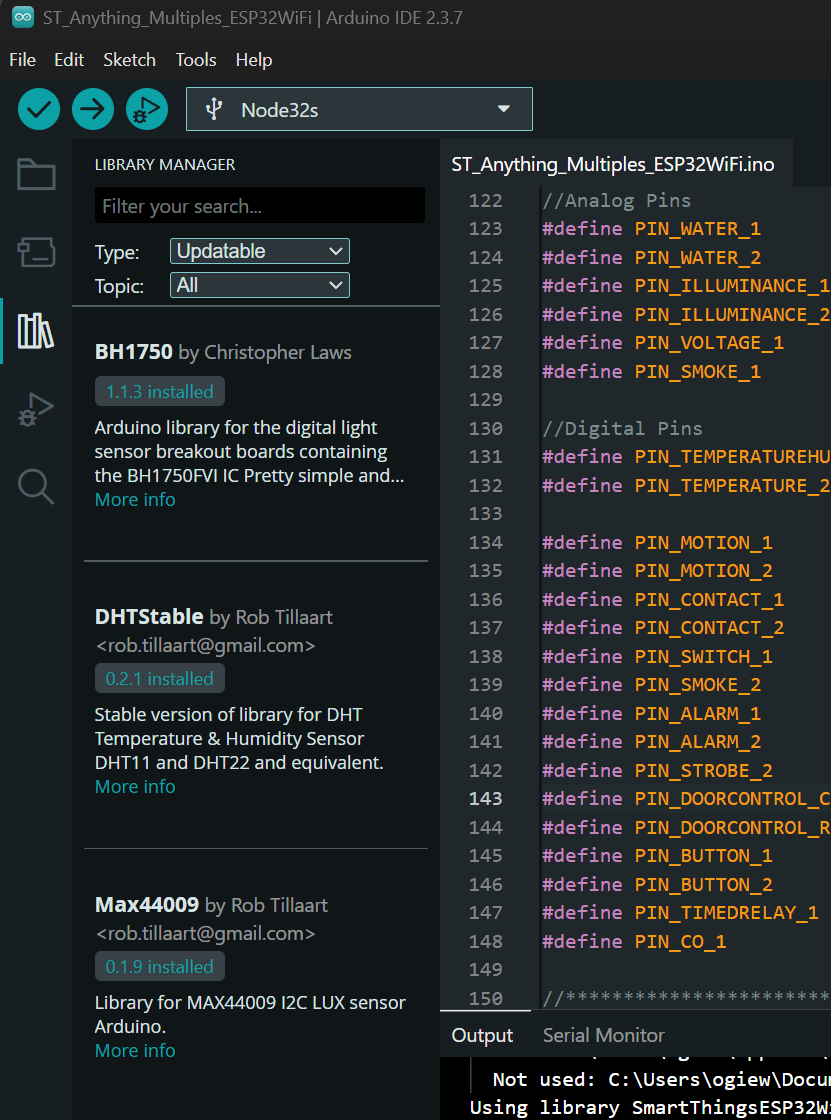831x1120 pixels.
Task: Open the Topic filter dropdown set to All
Action: tap(260, 285)
